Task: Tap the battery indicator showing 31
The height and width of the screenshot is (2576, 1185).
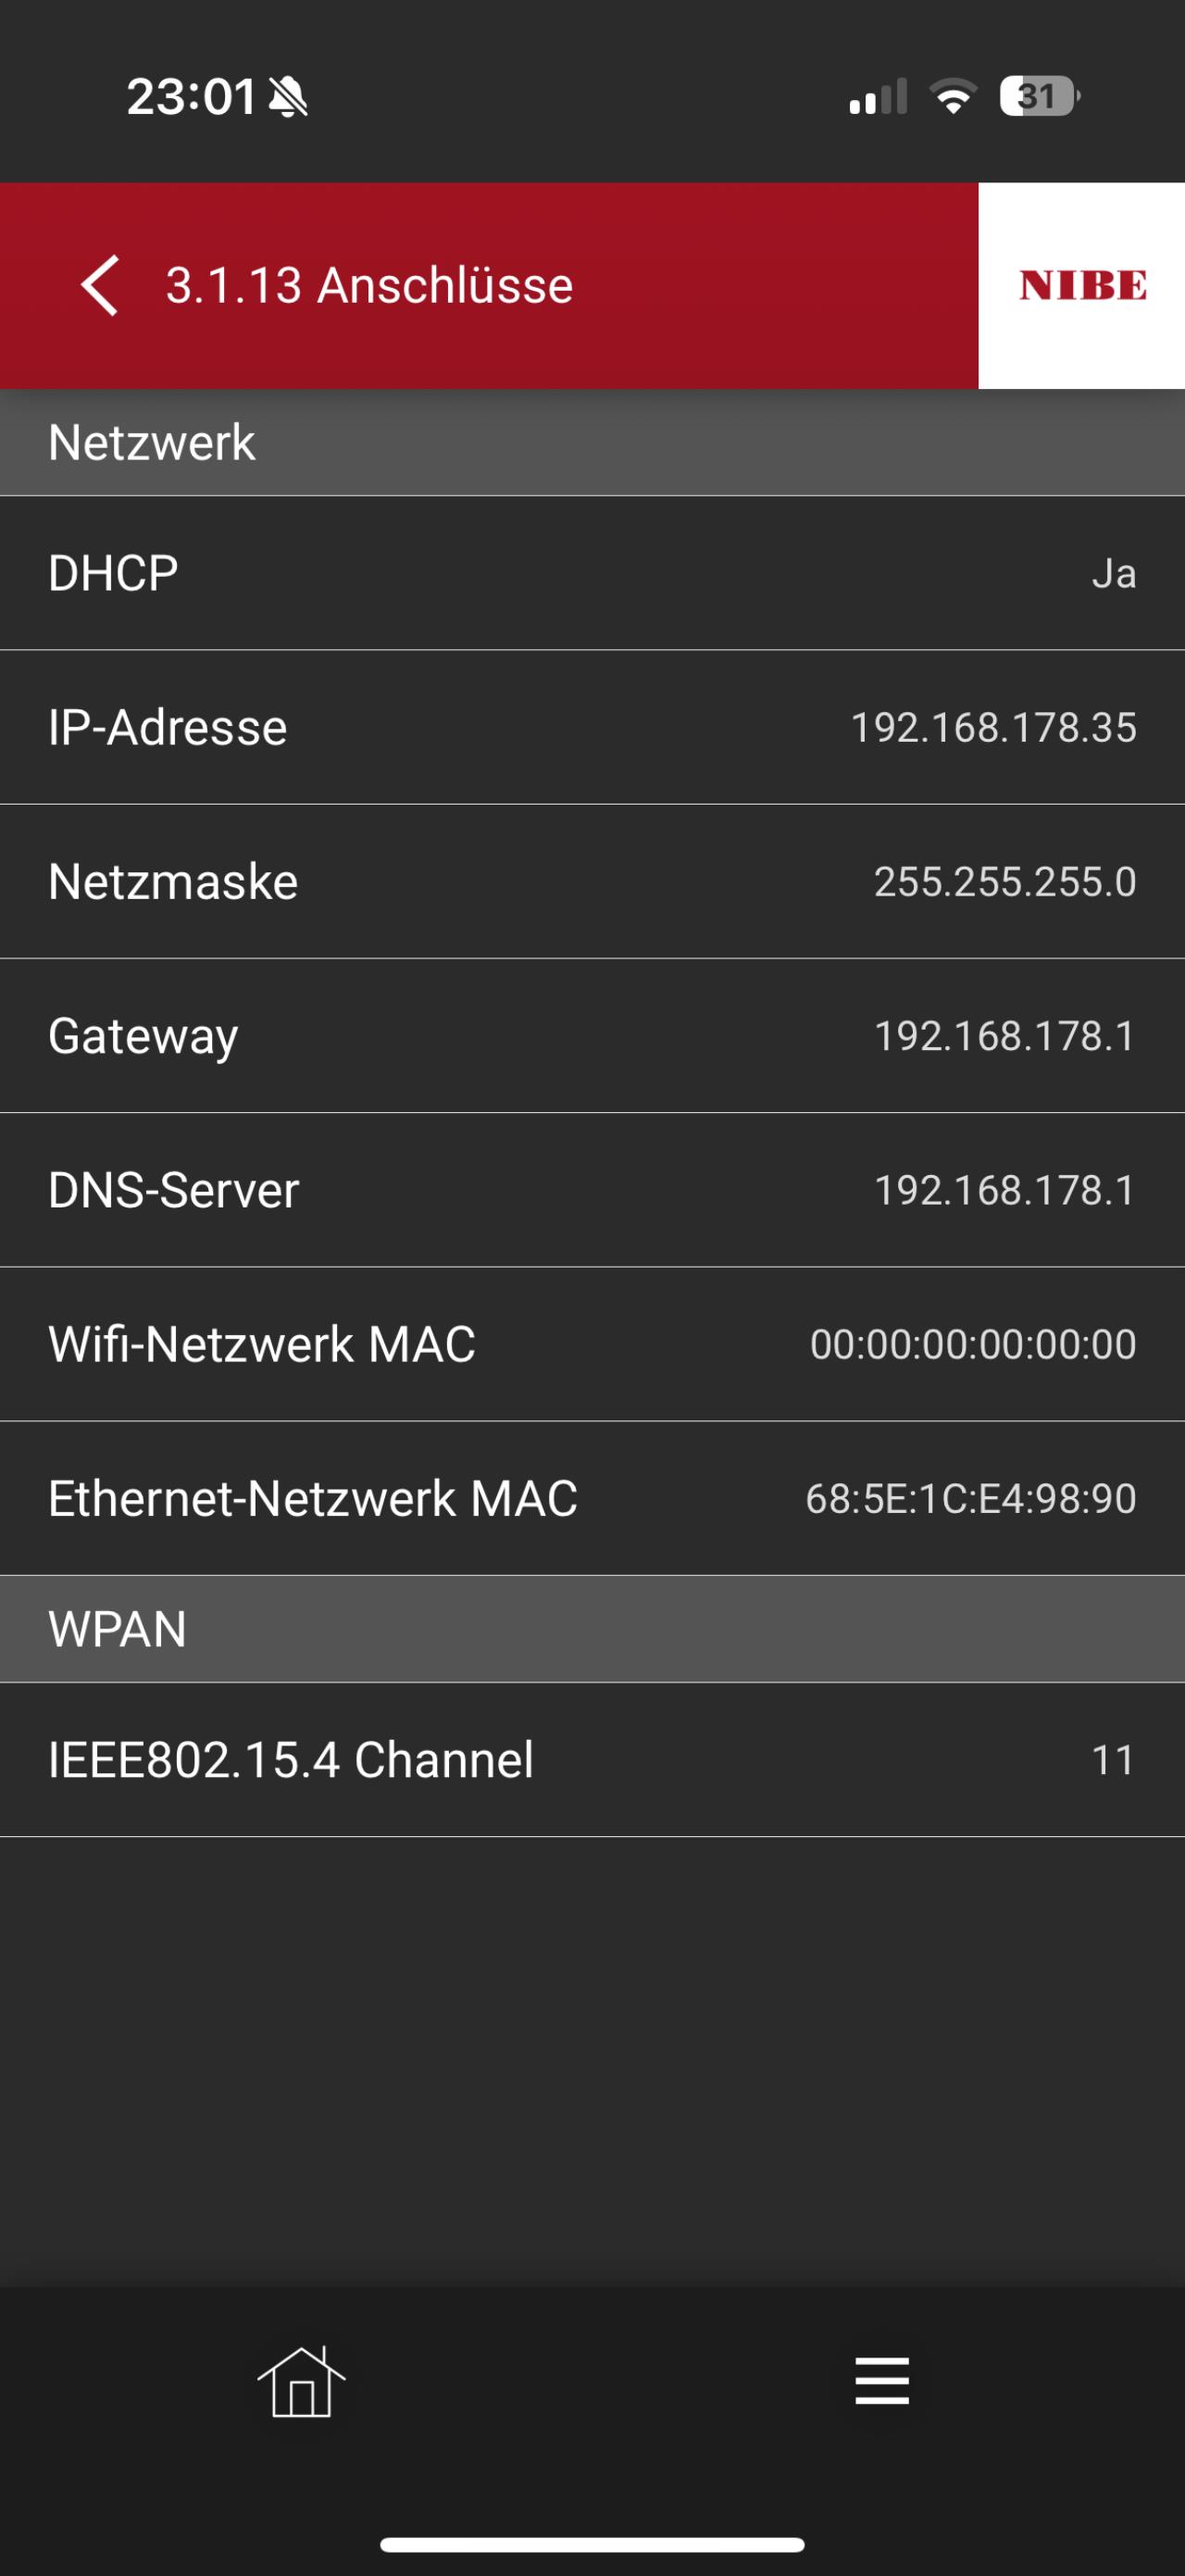Action: (x=1039, y=97)
